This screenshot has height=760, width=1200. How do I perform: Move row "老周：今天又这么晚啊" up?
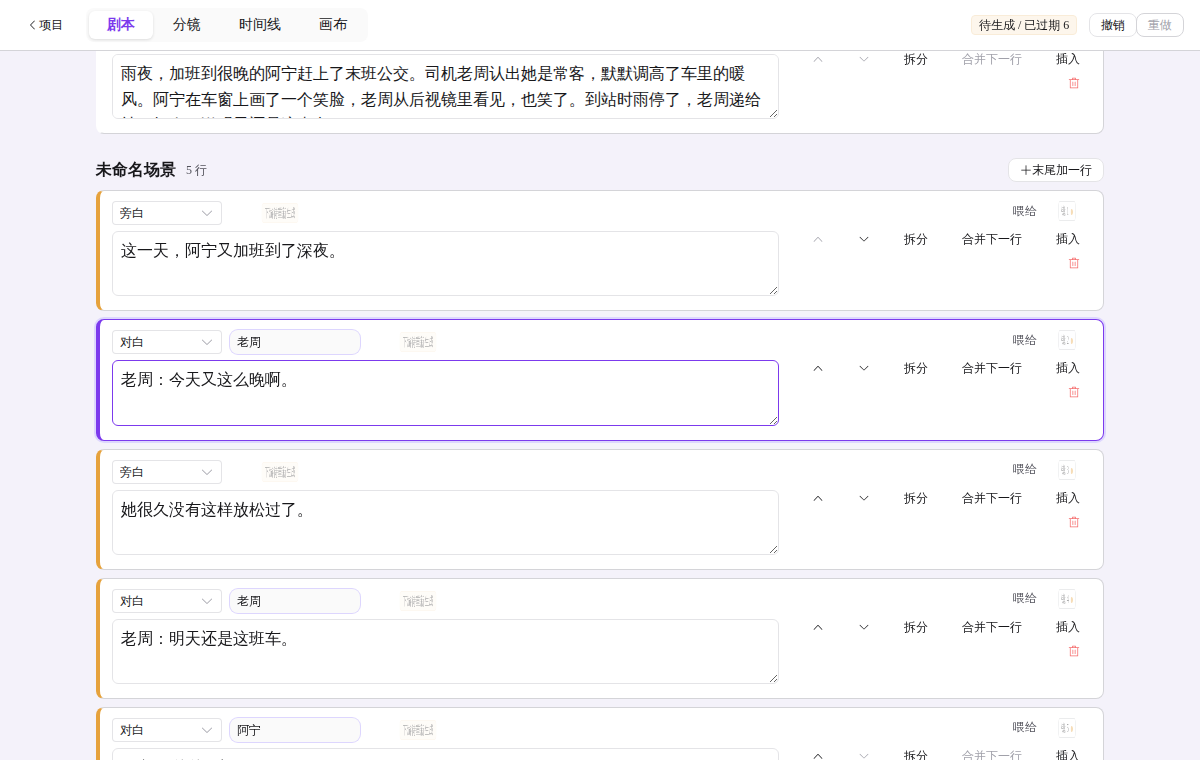[818, 368]
